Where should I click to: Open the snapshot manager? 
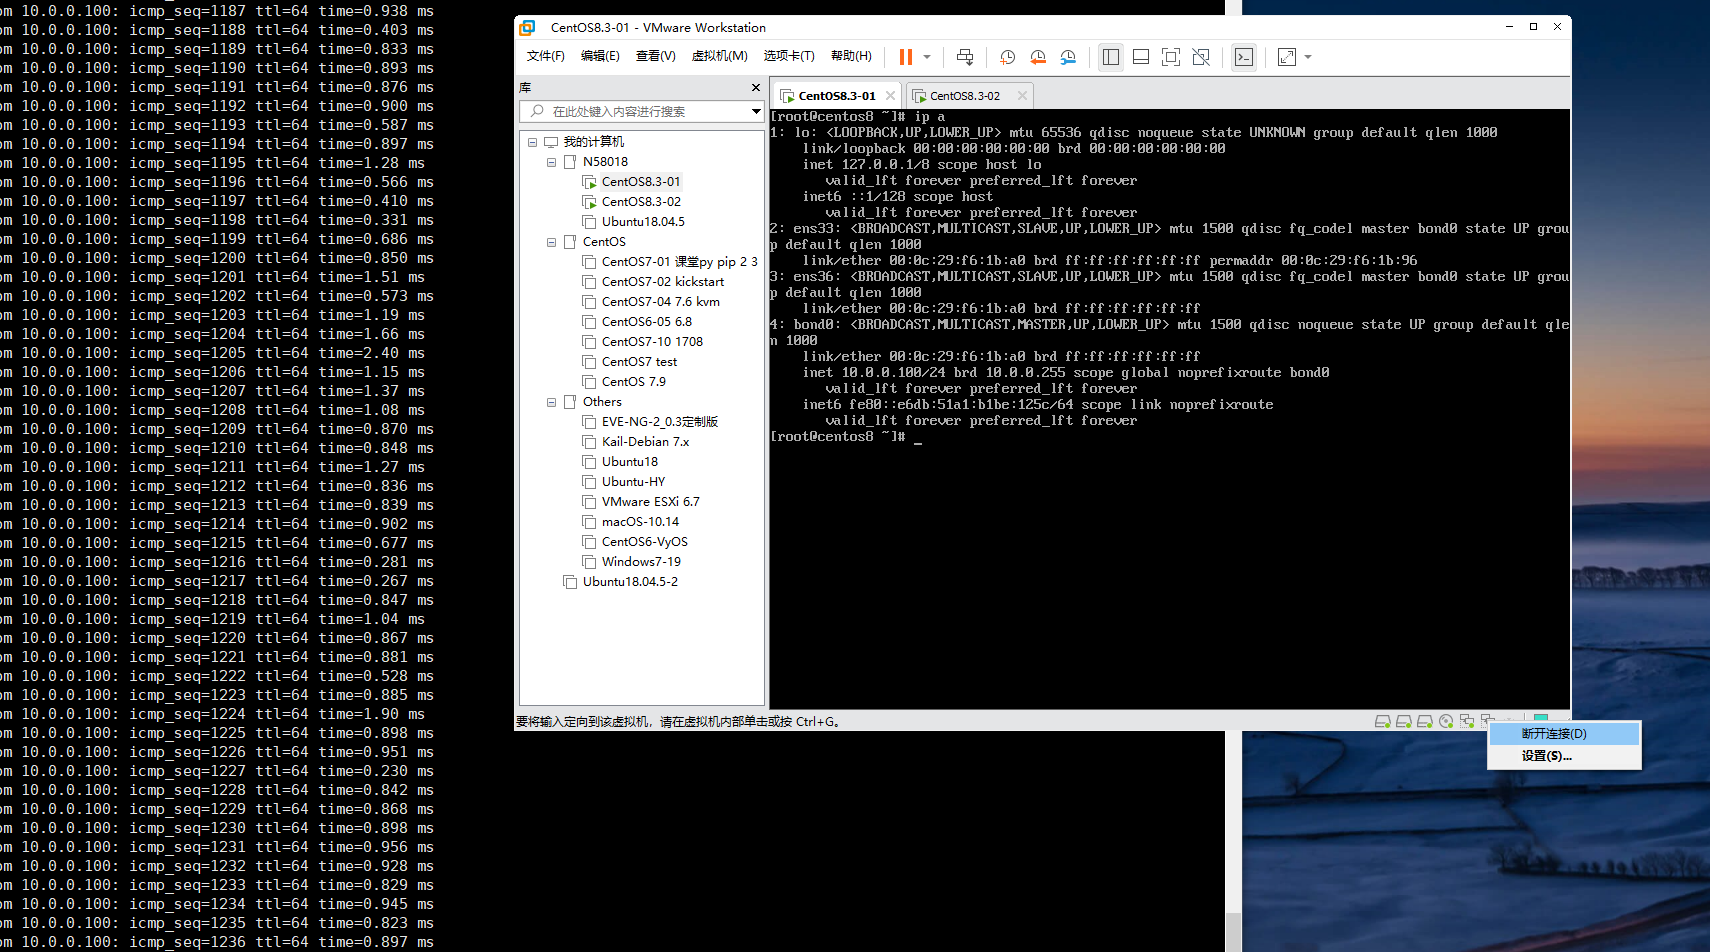click(x=1068, y=57)
